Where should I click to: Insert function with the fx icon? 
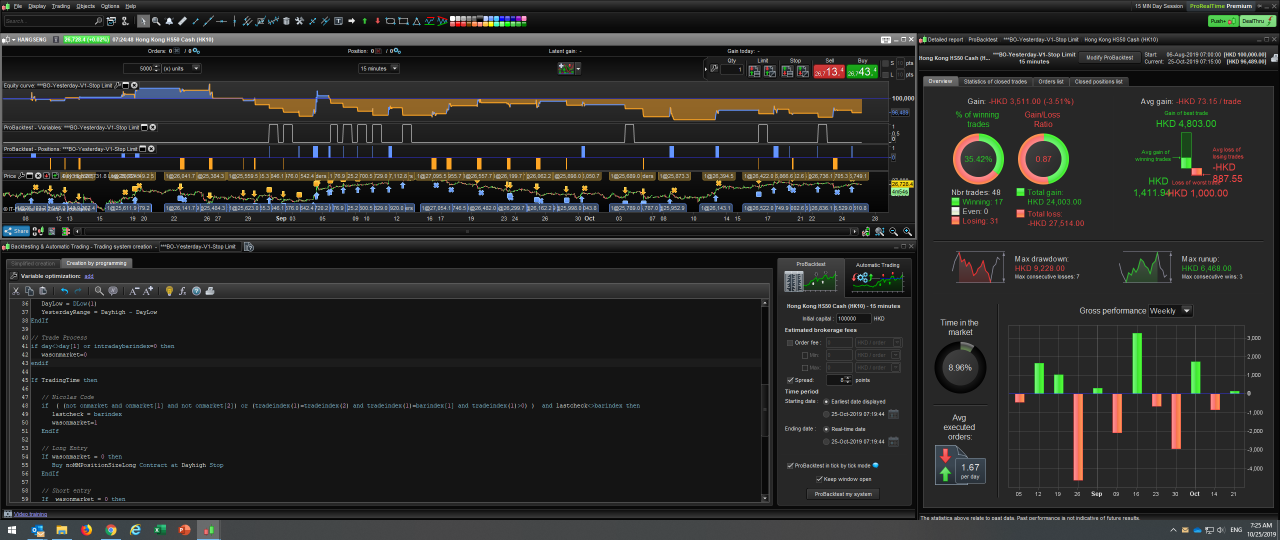(x=182, y=291)
